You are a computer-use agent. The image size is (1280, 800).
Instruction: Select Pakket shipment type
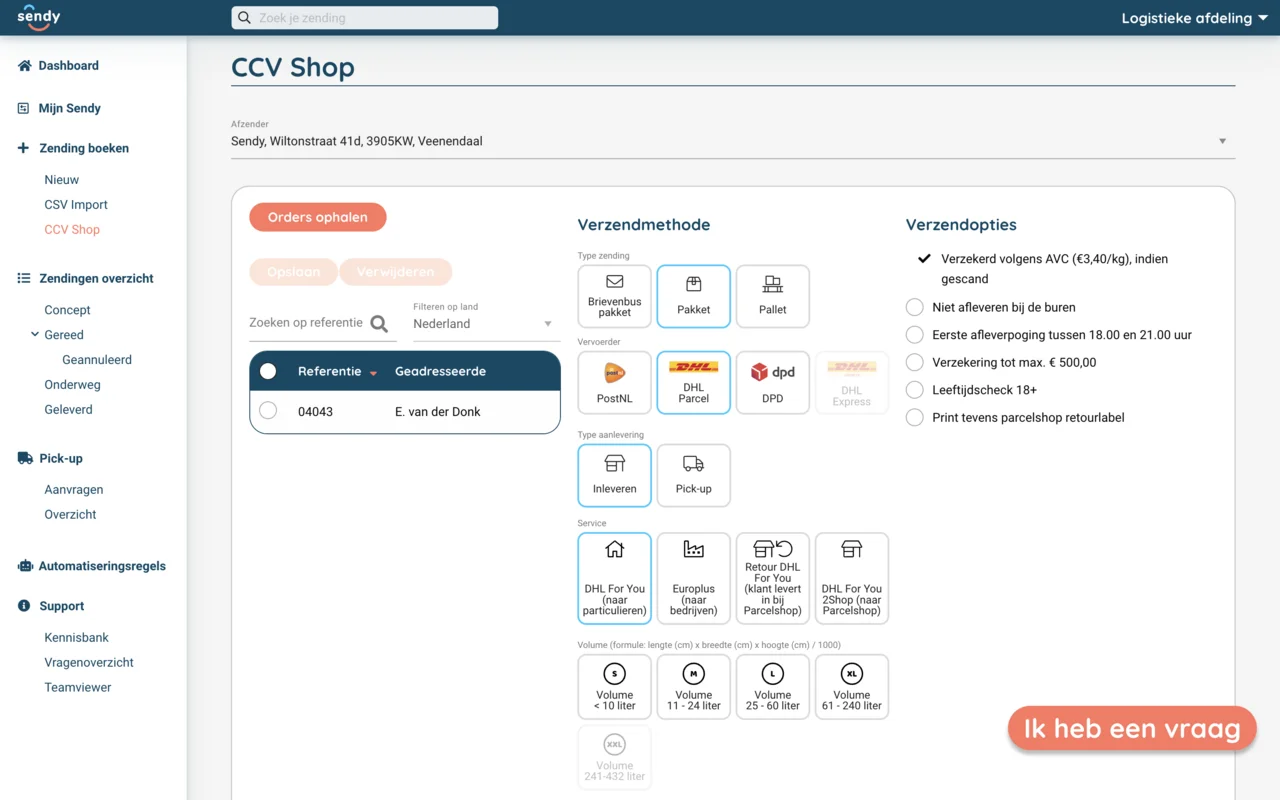[694, 296]
